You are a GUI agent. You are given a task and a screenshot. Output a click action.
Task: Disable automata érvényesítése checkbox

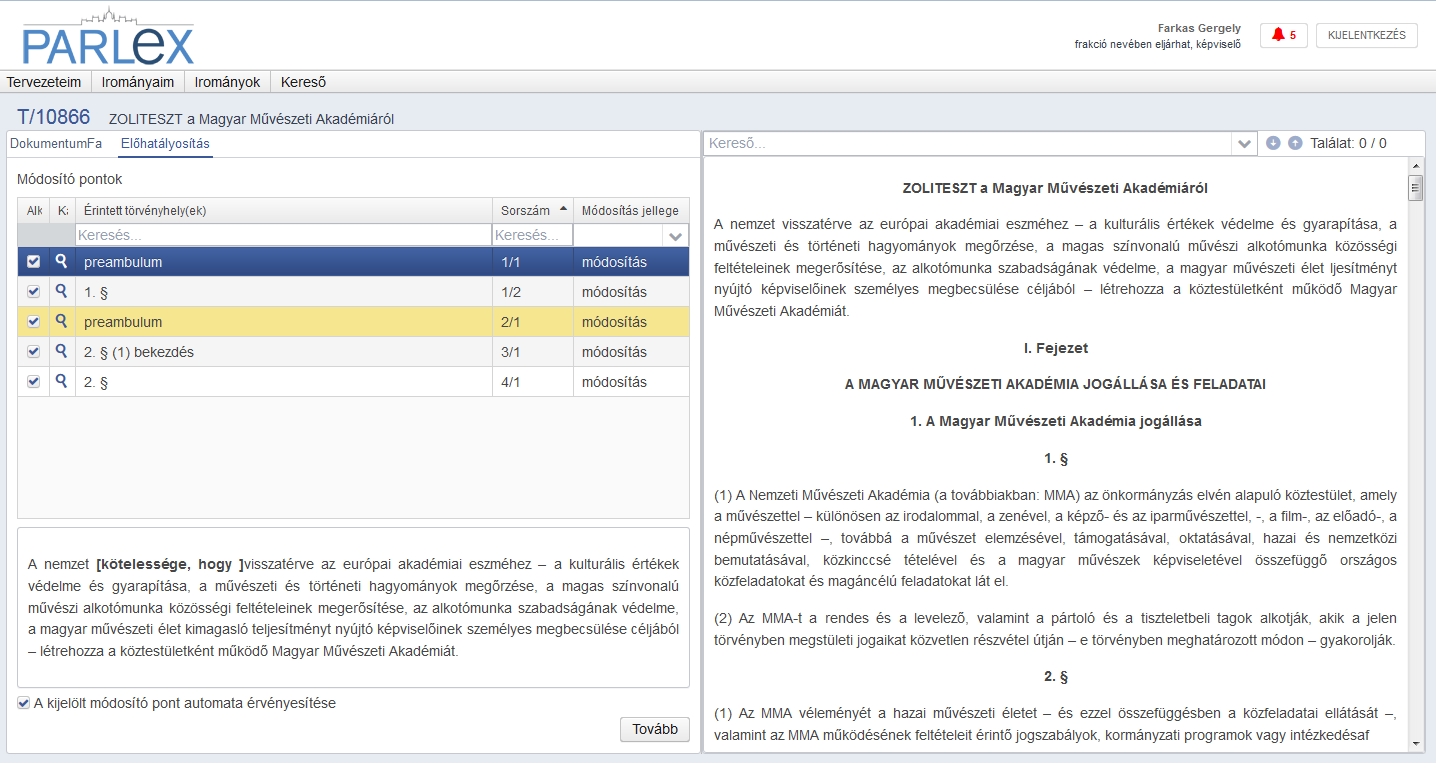23,703
